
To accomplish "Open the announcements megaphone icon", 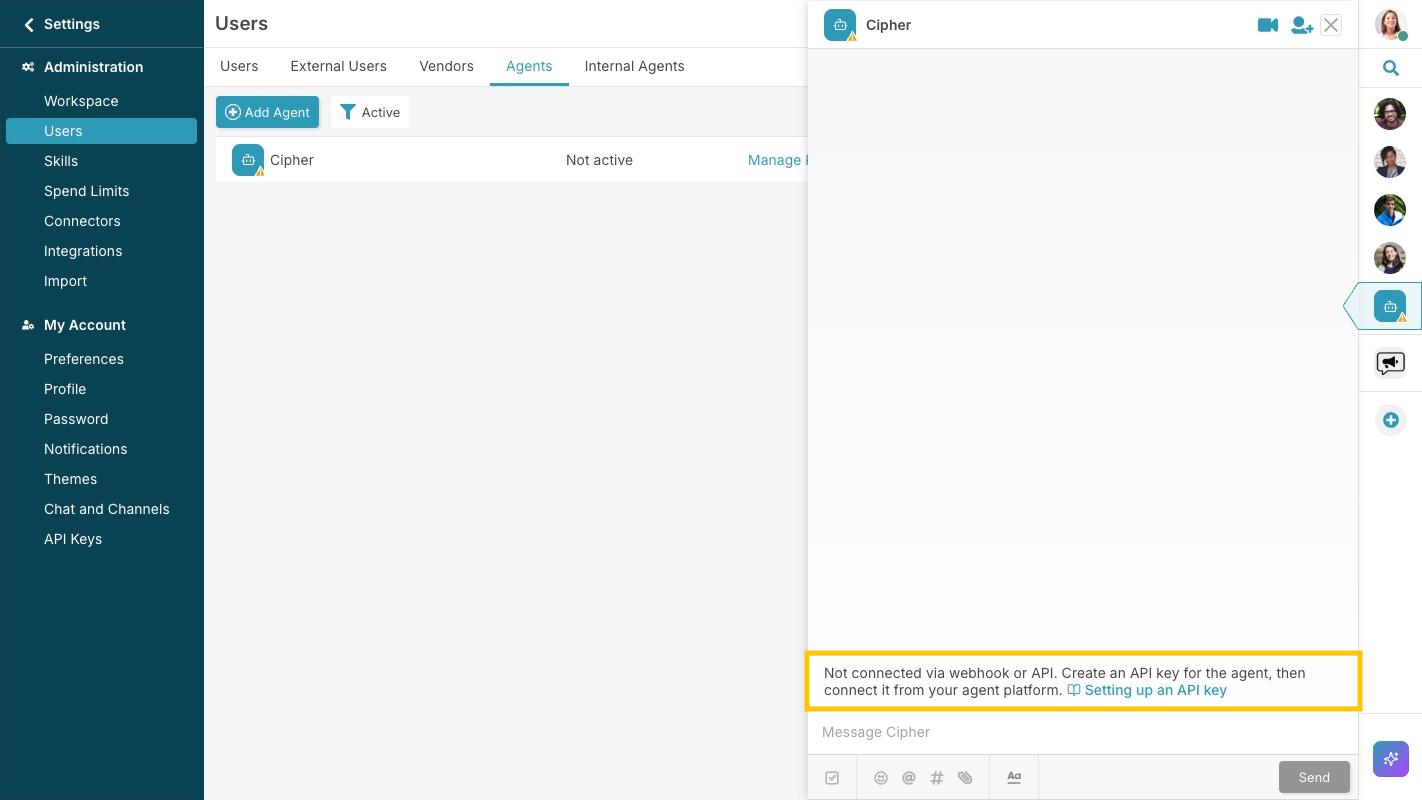I will pyautogui.click(x=1390, y=363).
